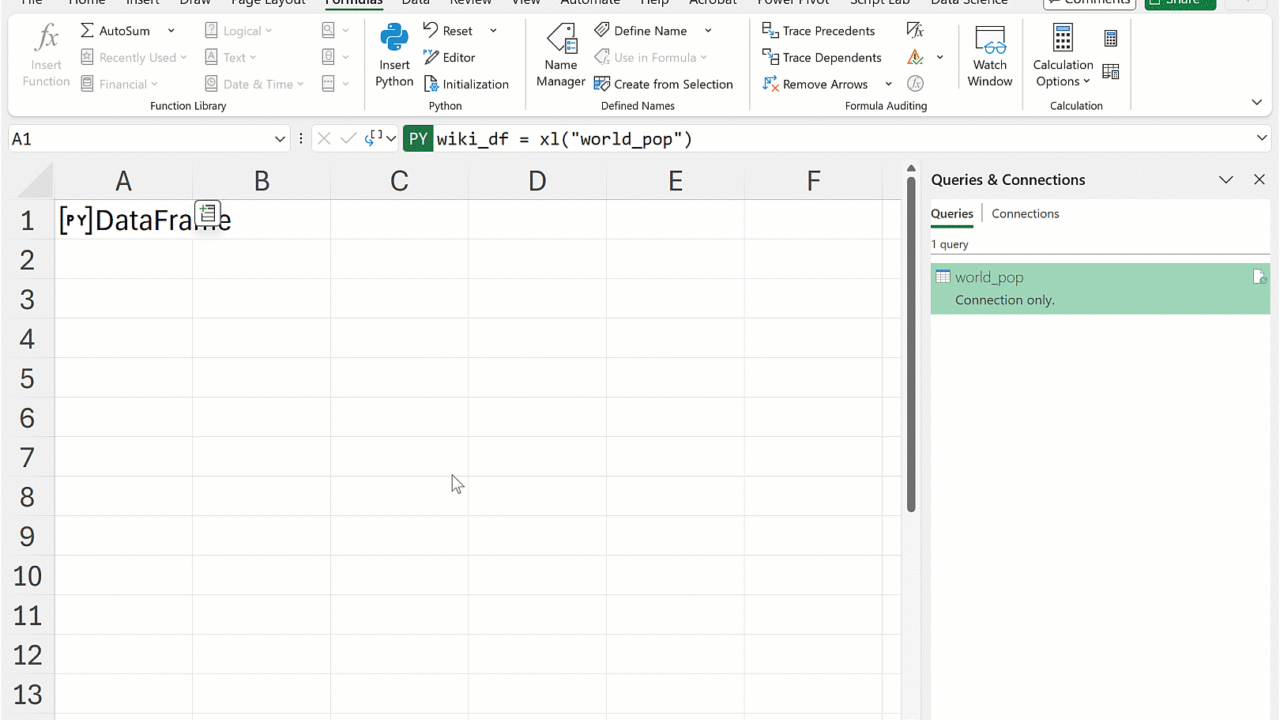This screenshot has width=1280, height=720.
Task: Click the Calculate Now calculator icon
Action: [x=1111, y=39]
